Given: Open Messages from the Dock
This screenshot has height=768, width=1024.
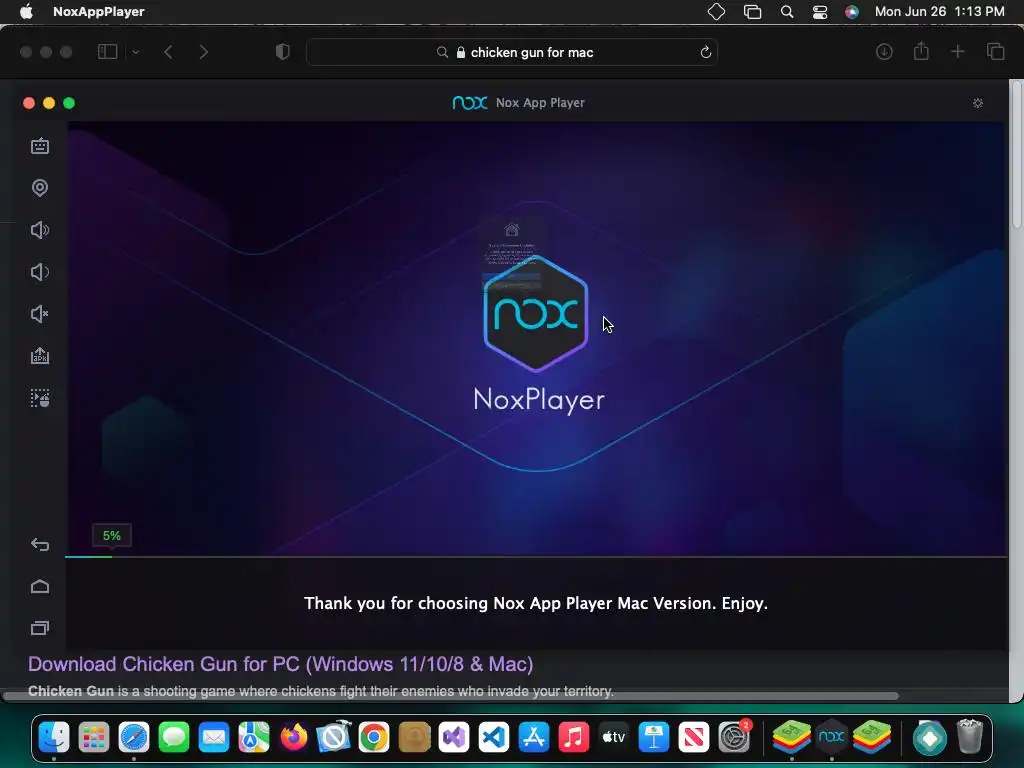Looking at the screenshot, I should coord(174,738).
